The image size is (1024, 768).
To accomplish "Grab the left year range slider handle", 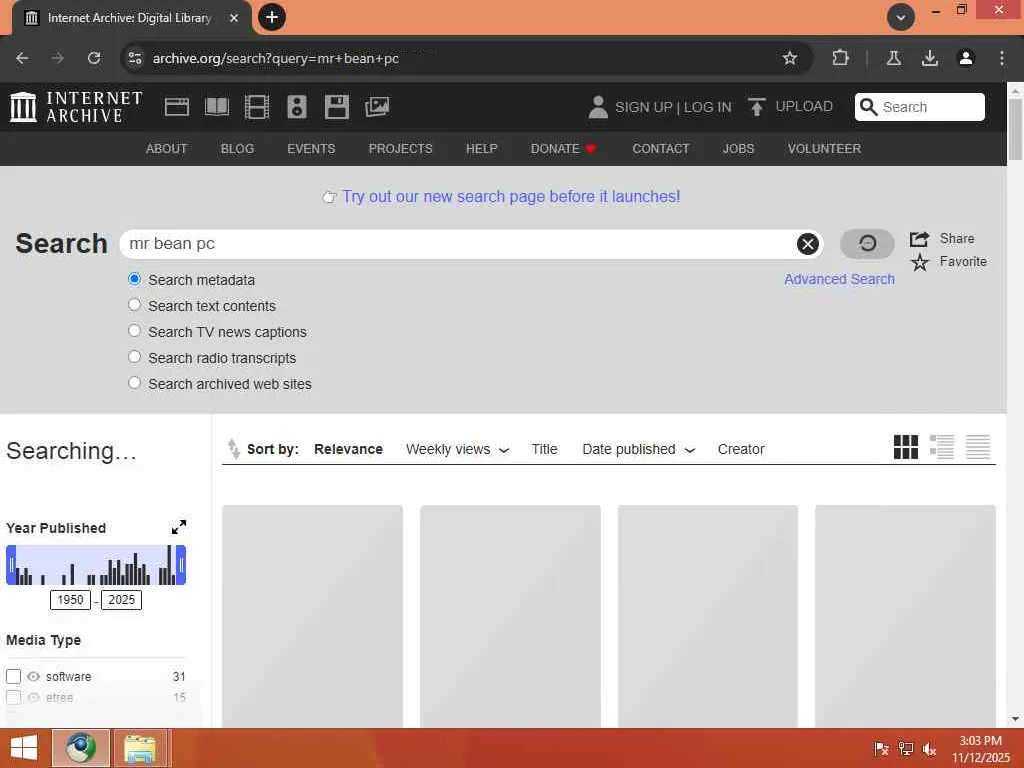I will 10,565.
